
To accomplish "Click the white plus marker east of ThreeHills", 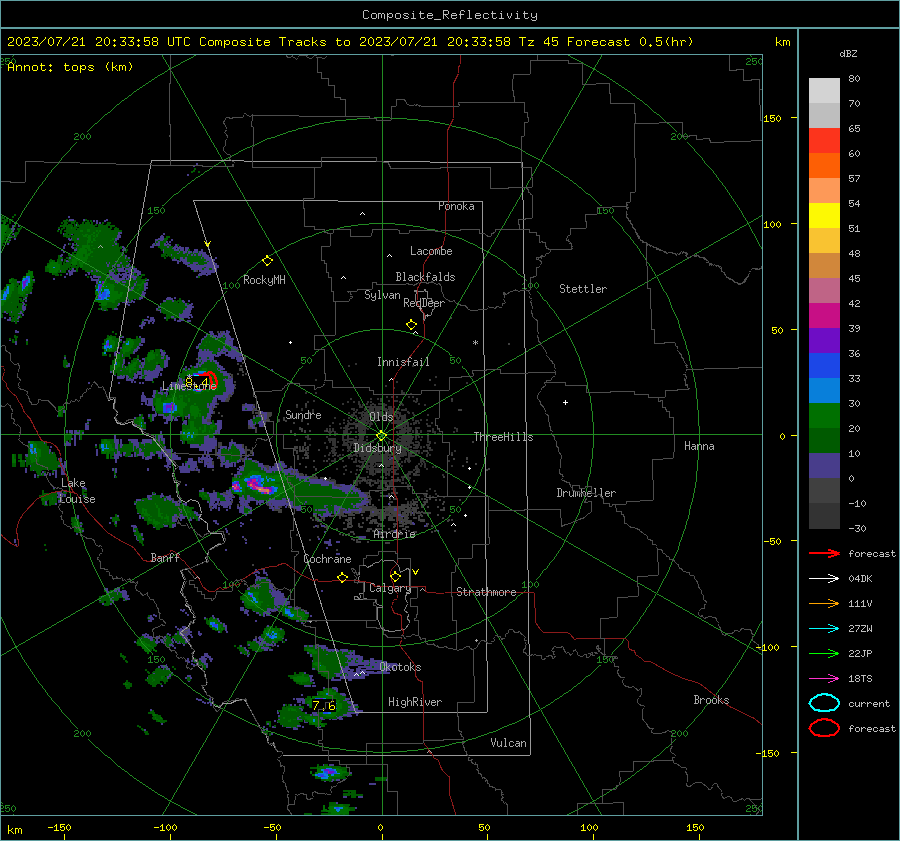I will point(565,402).
